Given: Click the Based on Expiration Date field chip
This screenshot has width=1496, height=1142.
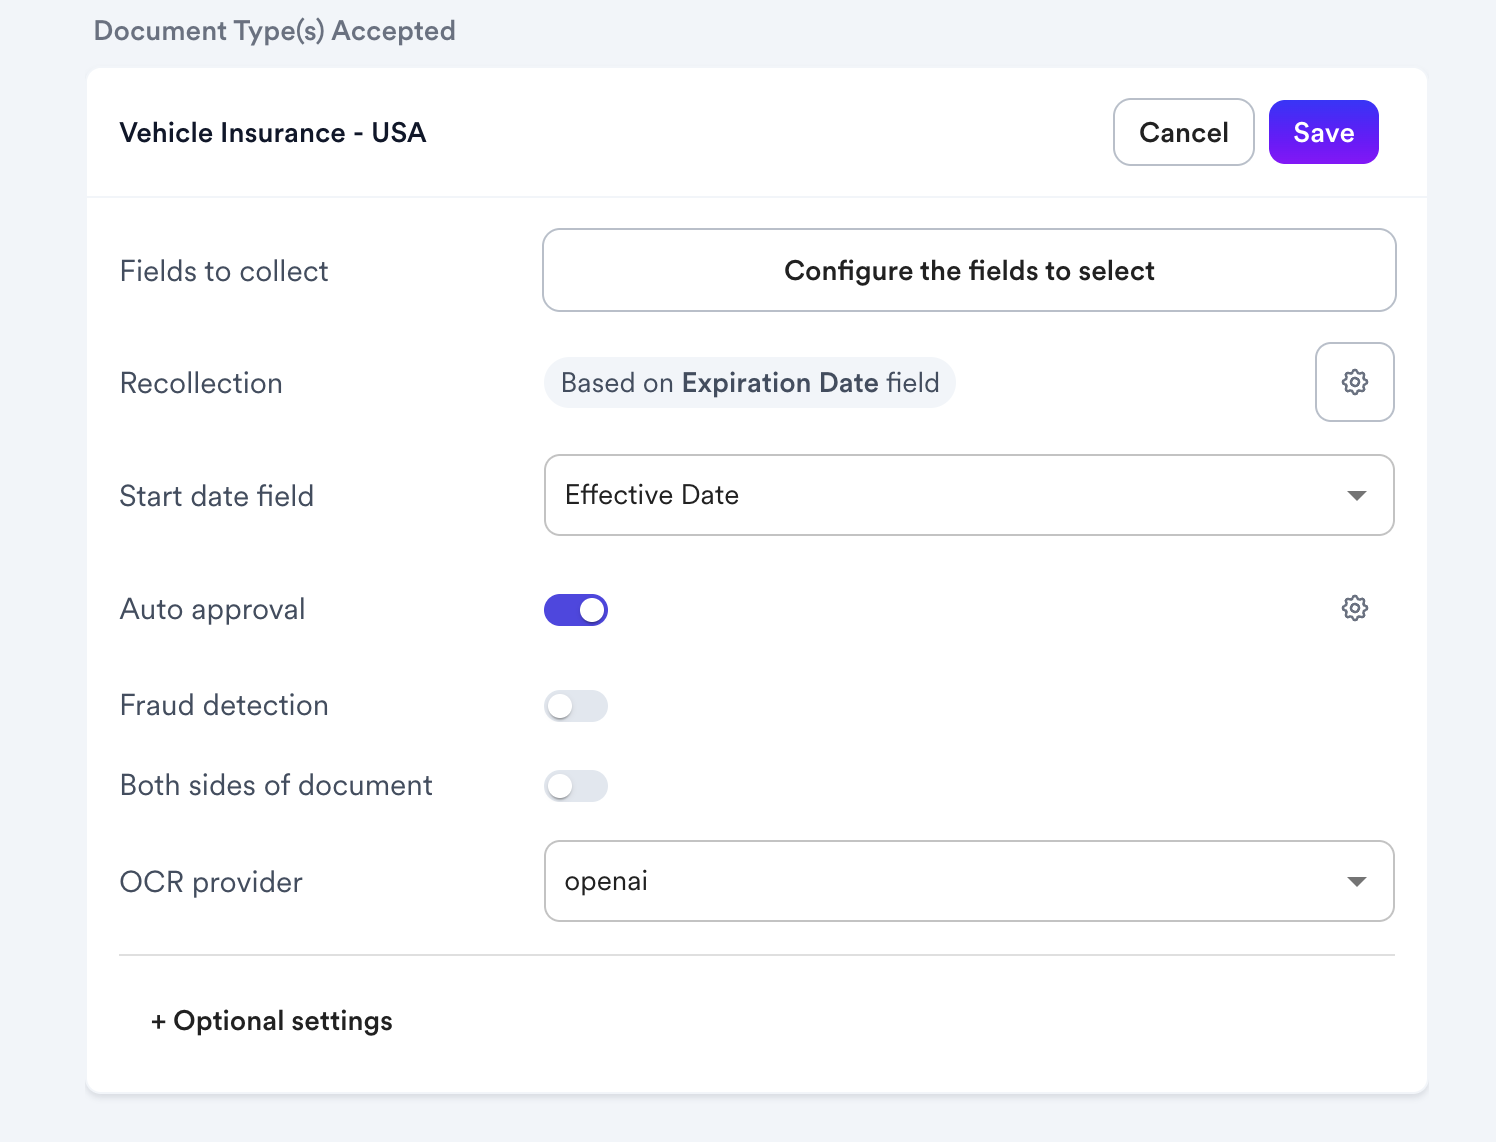Looking at the screenshot, I should (x=750, y=383).
